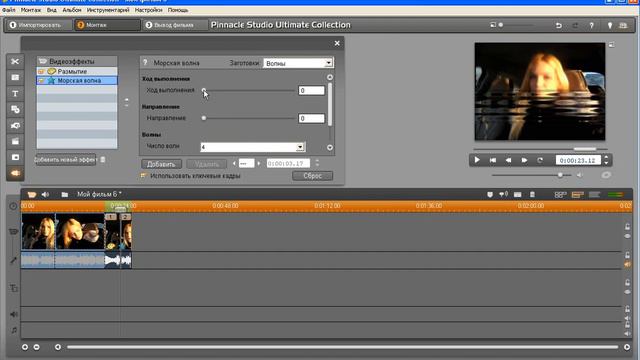Click the folder icon next to Мой фильм 6
The width and height of the screenshot is (640, 360).
tap(64, 195)
